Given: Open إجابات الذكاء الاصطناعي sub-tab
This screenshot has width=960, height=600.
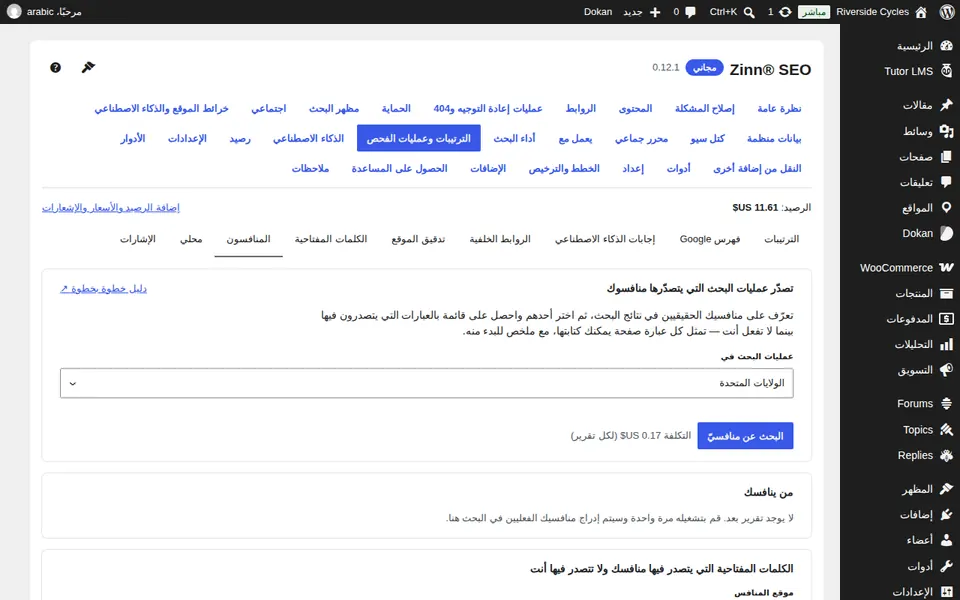Looking at the screenshot, I should (x=605, y=239).
